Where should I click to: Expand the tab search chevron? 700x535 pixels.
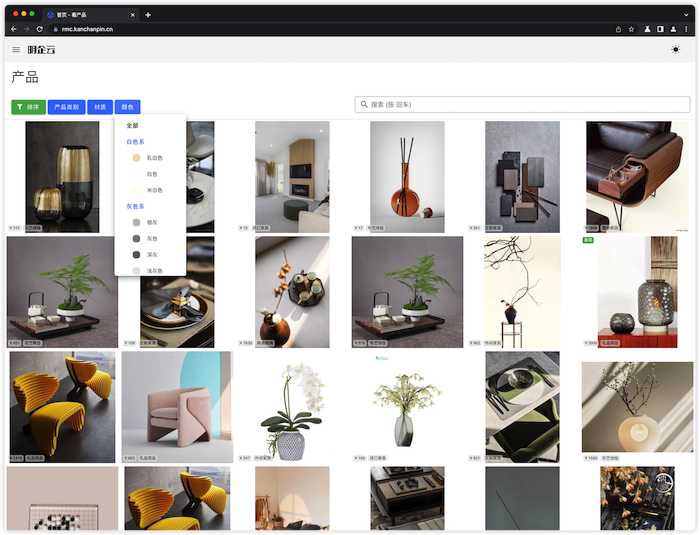click(x=686, y=15)
